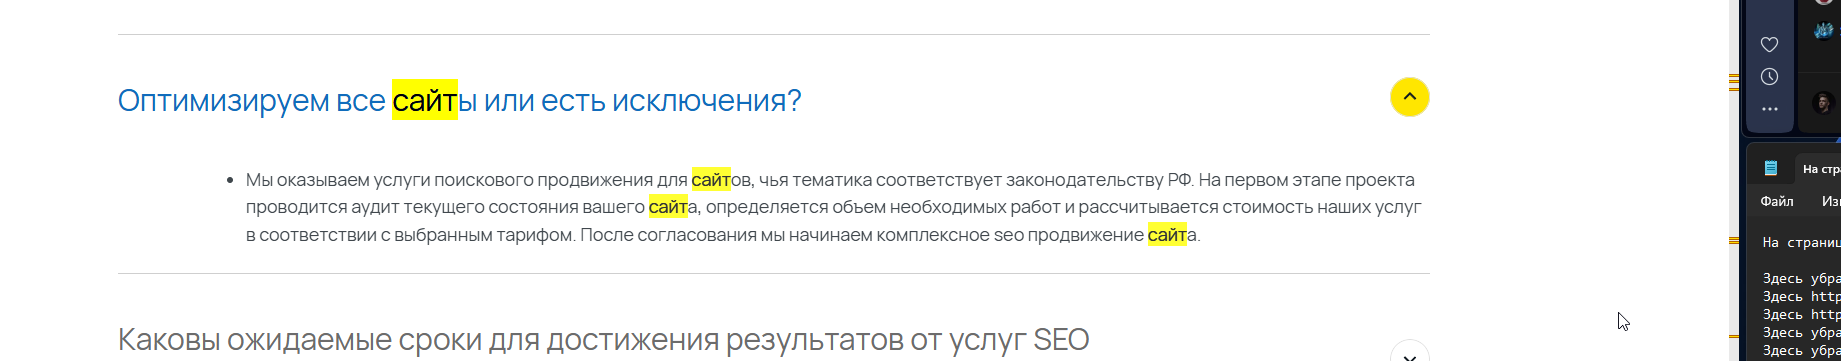Click the "Оптимизируем все сайты или есть исключения?" heading
The width and height of the screenshot is (1841, 361).
pos(459,100)
